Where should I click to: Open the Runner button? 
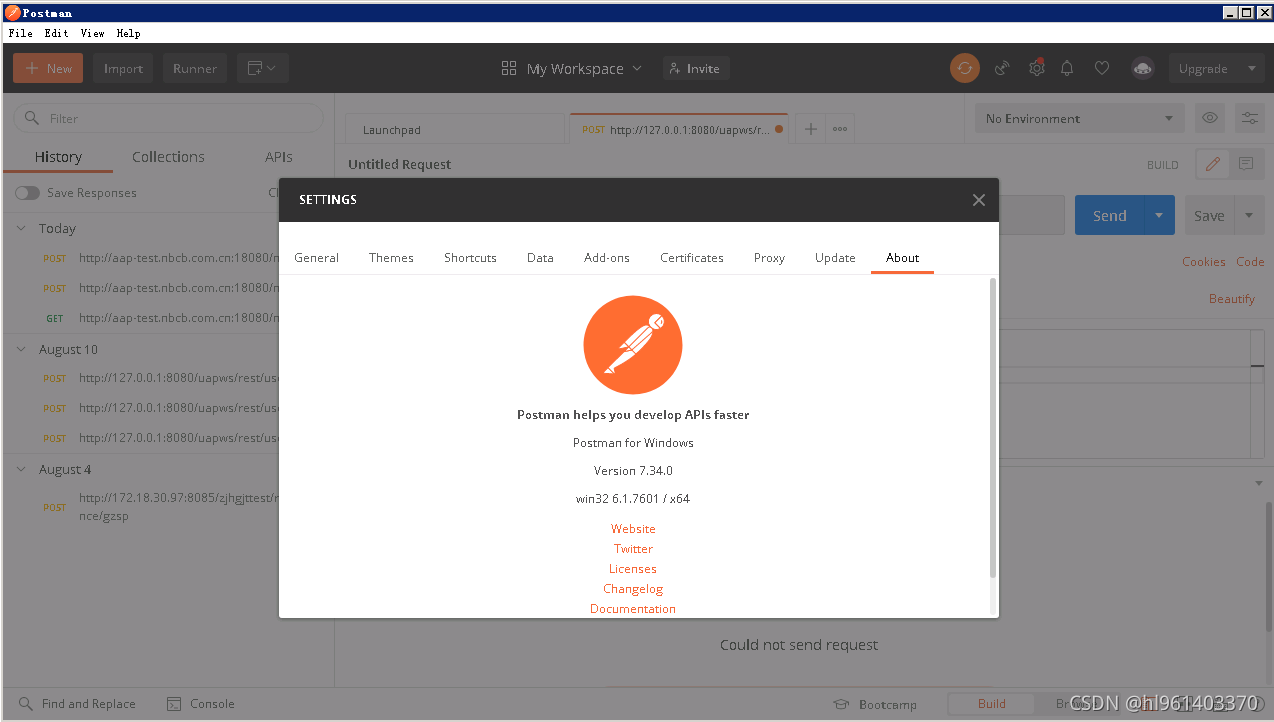[x=195, y=68]
